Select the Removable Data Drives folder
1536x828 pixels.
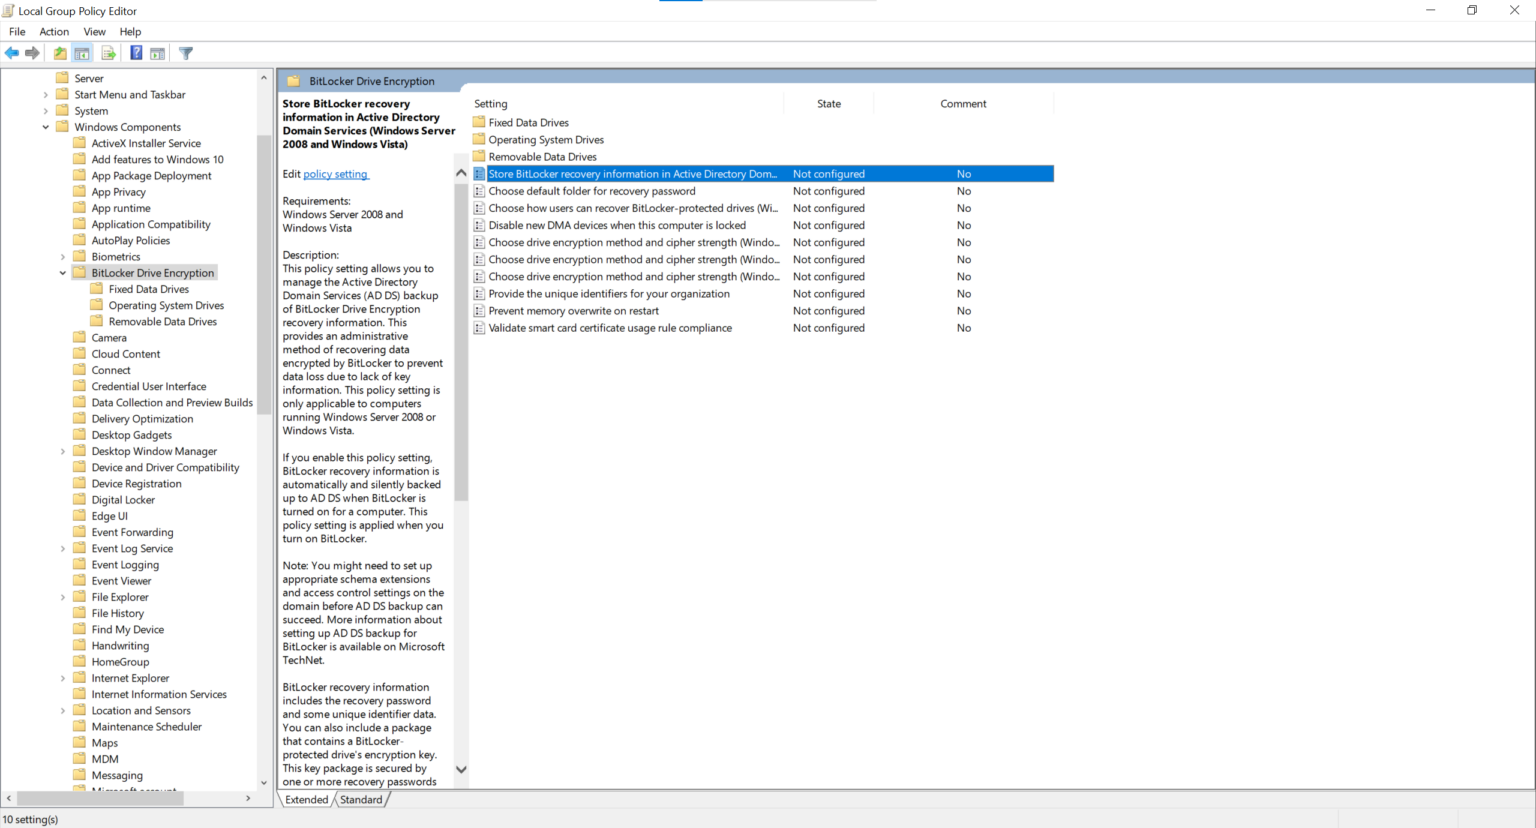point(541,156)
